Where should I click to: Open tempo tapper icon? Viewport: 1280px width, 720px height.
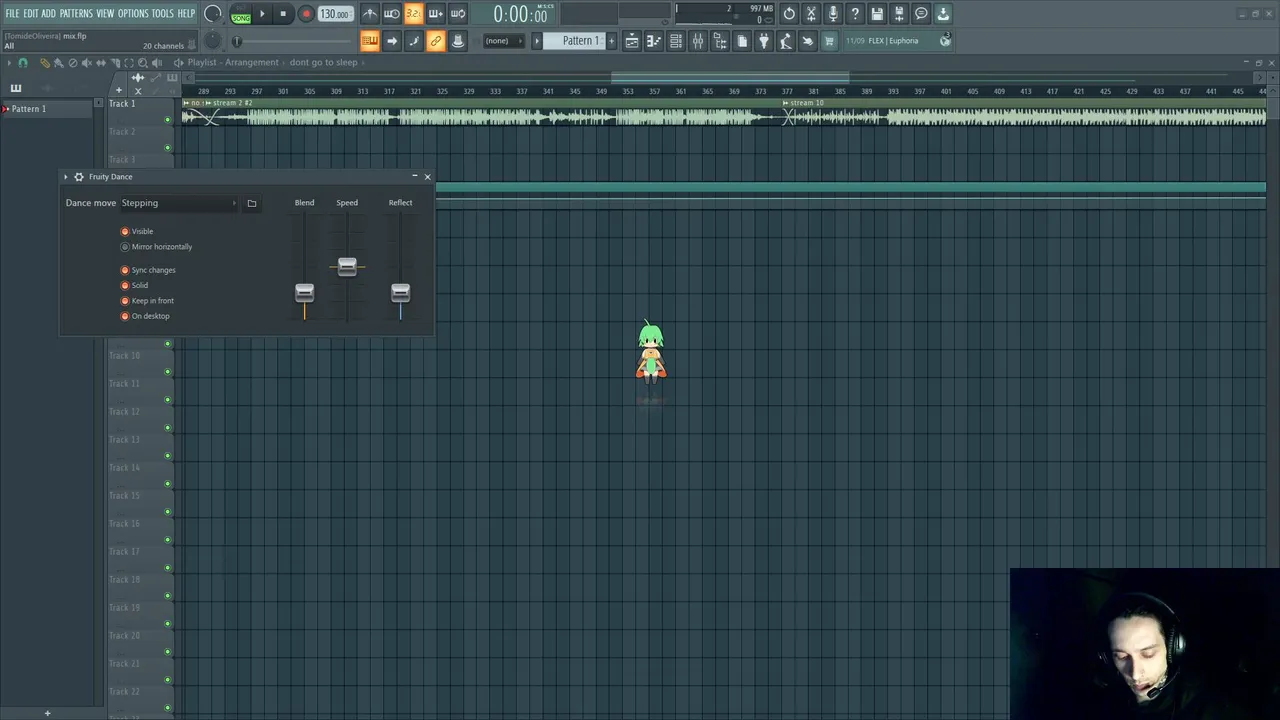pyautogui.click(x=786, y=41)
